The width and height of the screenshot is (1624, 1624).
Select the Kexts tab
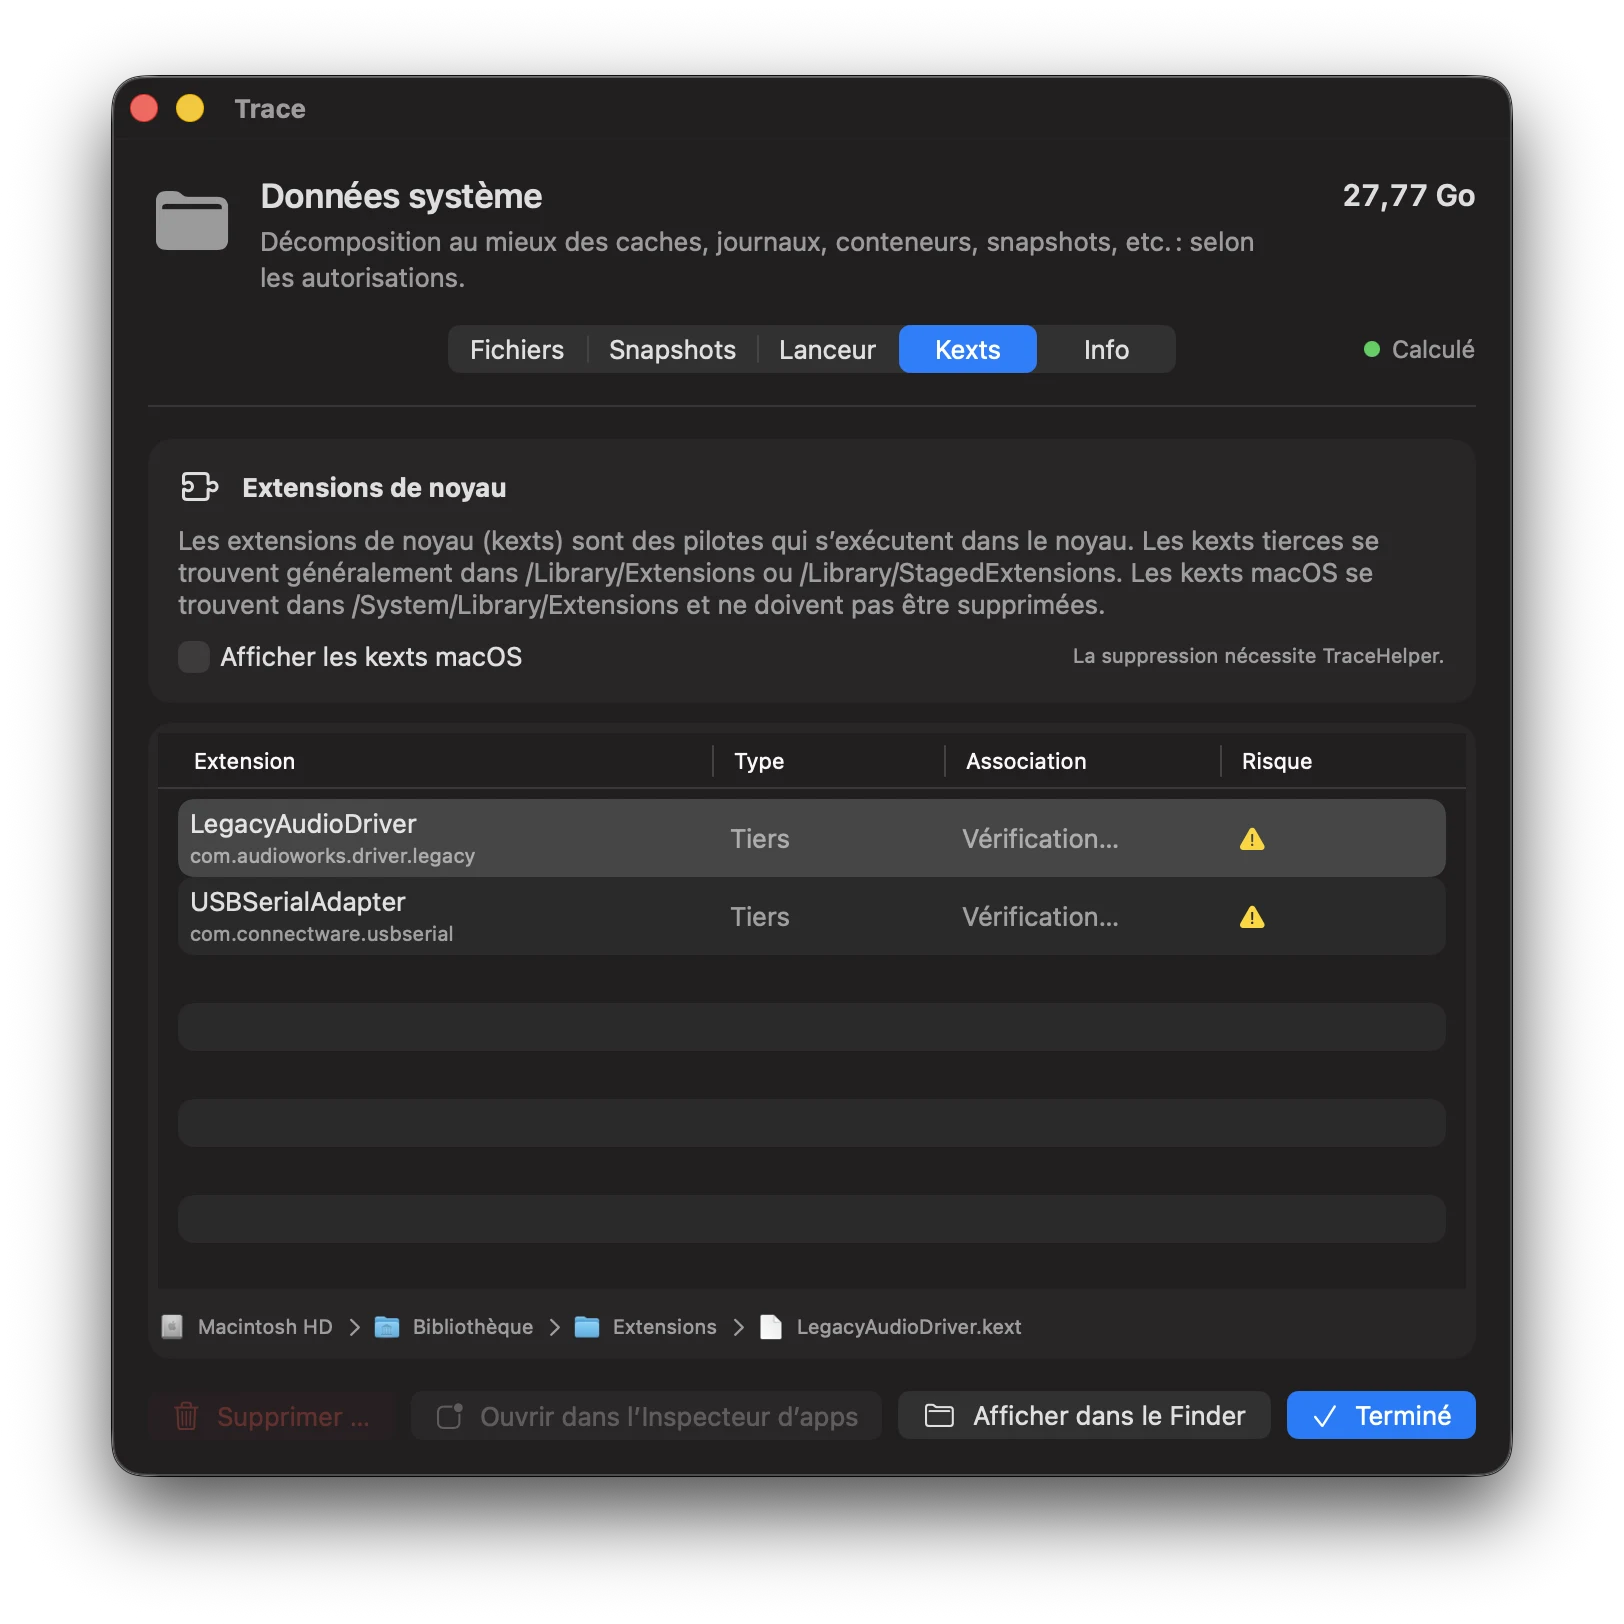pos(967,350)
